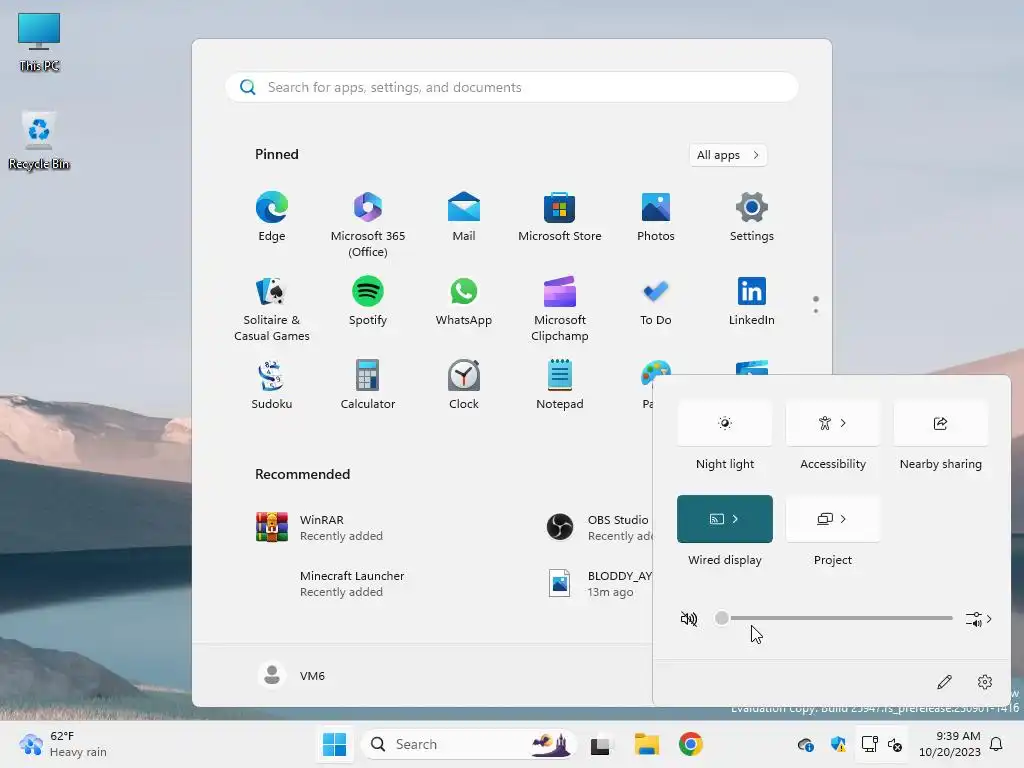1024x768 pixels.
Task: Toggle Nearby sharing quick setting
Action: click(x=940, y=423)
